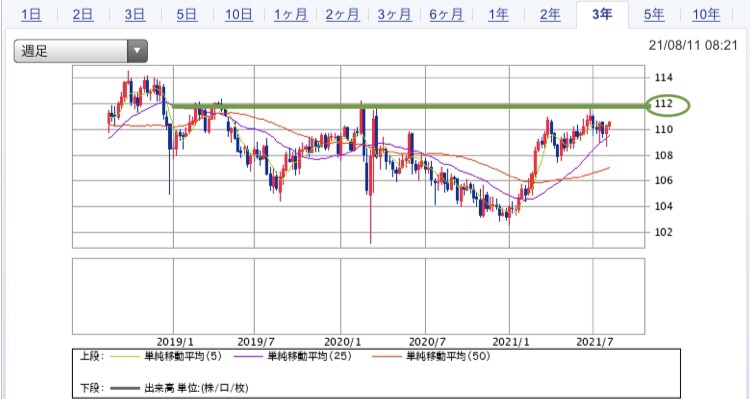Click the 114 price axis label
This screenshot has width=750, height=399.
pyautogui.click(x=663, y=78)
